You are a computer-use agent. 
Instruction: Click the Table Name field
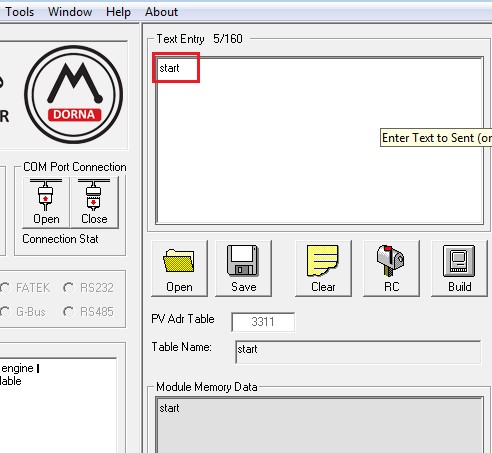pyautogui.click(x=358, y=352)
